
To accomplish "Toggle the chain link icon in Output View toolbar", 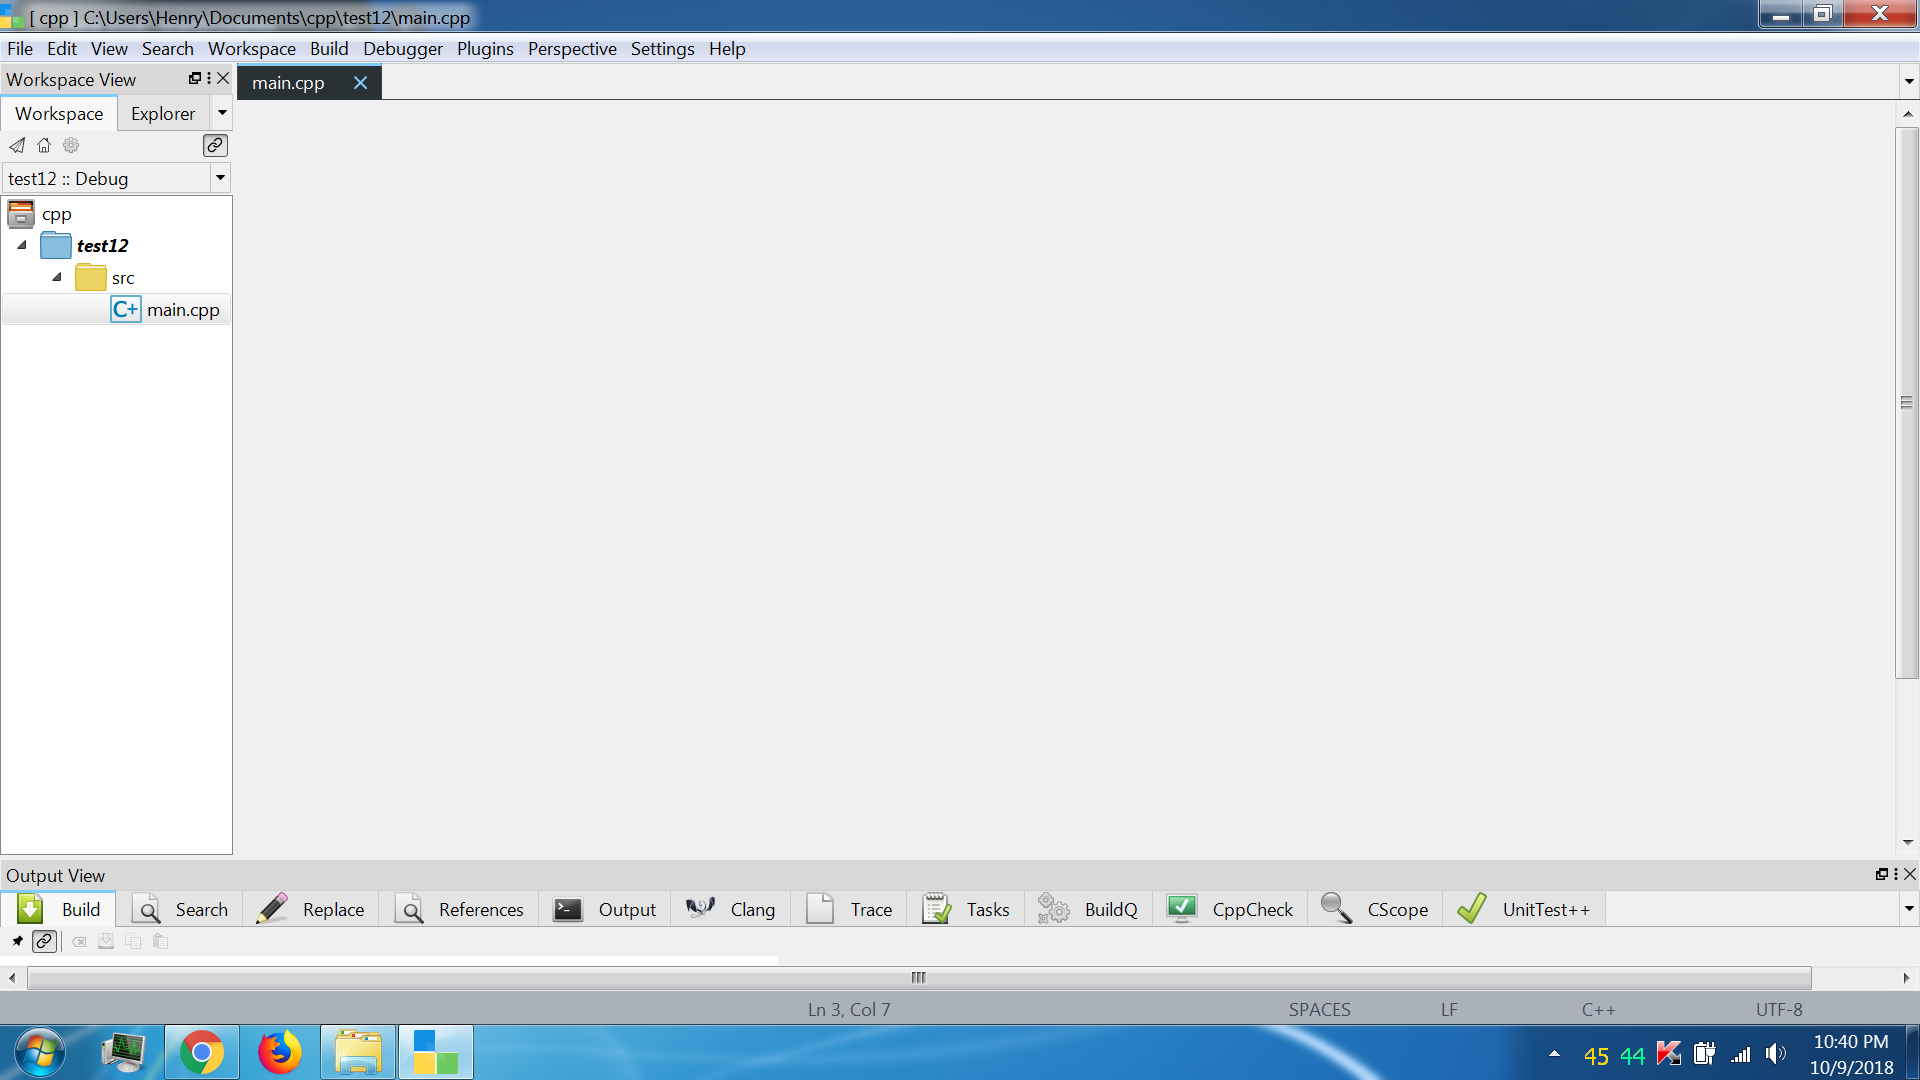I will point(44,941).
